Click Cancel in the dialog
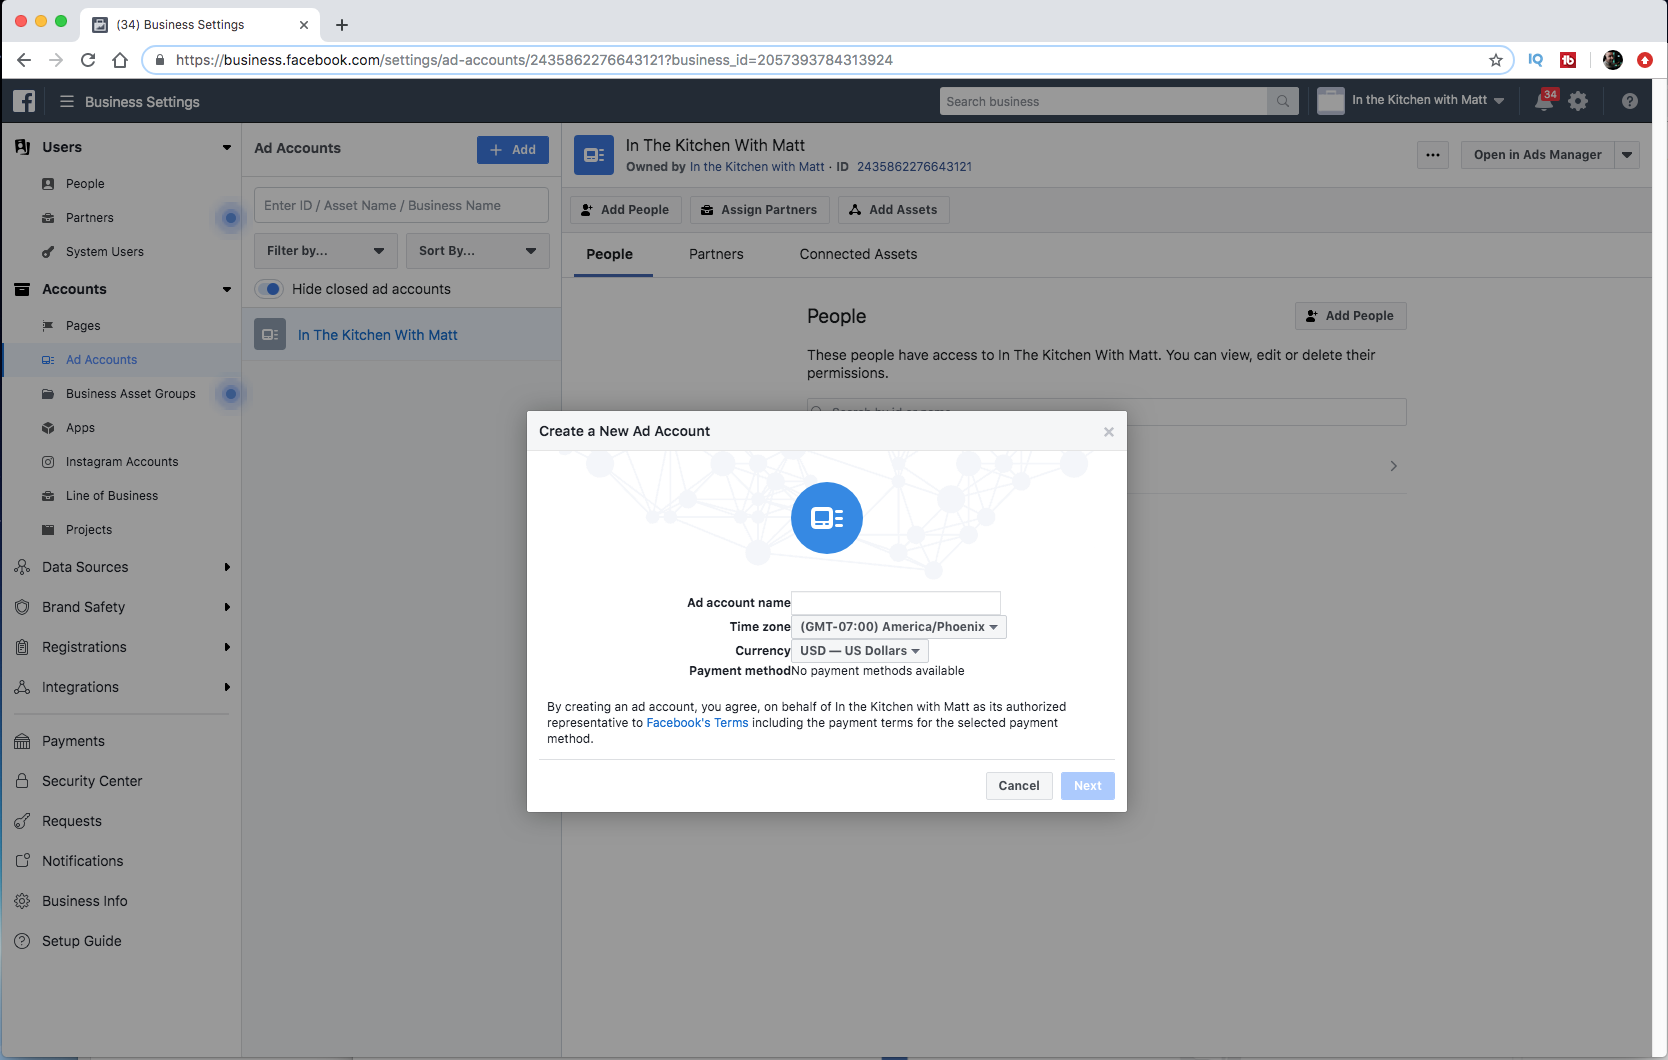Viewport: 1668px width, 1060px height. click(1019, 786)
